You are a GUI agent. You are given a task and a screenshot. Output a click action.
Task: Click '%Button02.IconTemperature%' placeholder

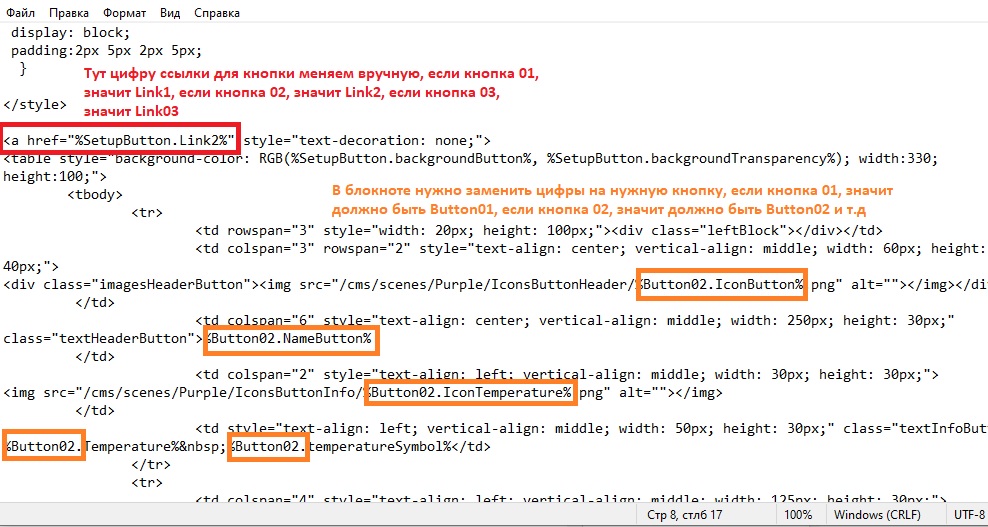point(470,393)
